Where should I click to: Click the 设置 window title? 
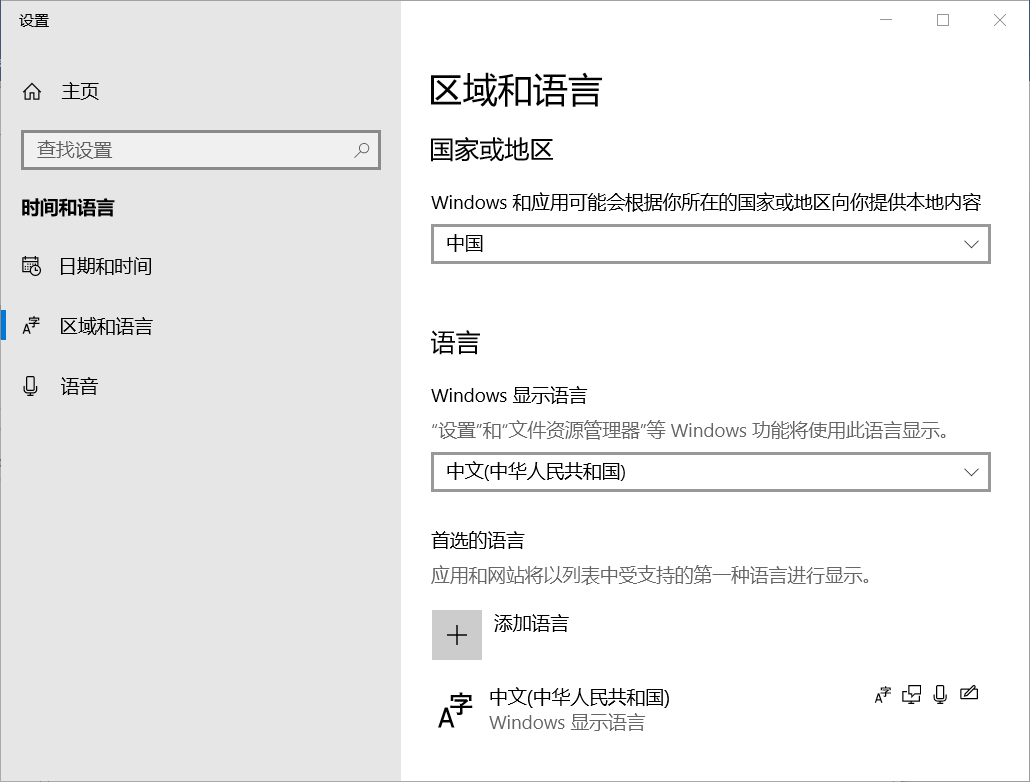34,20
